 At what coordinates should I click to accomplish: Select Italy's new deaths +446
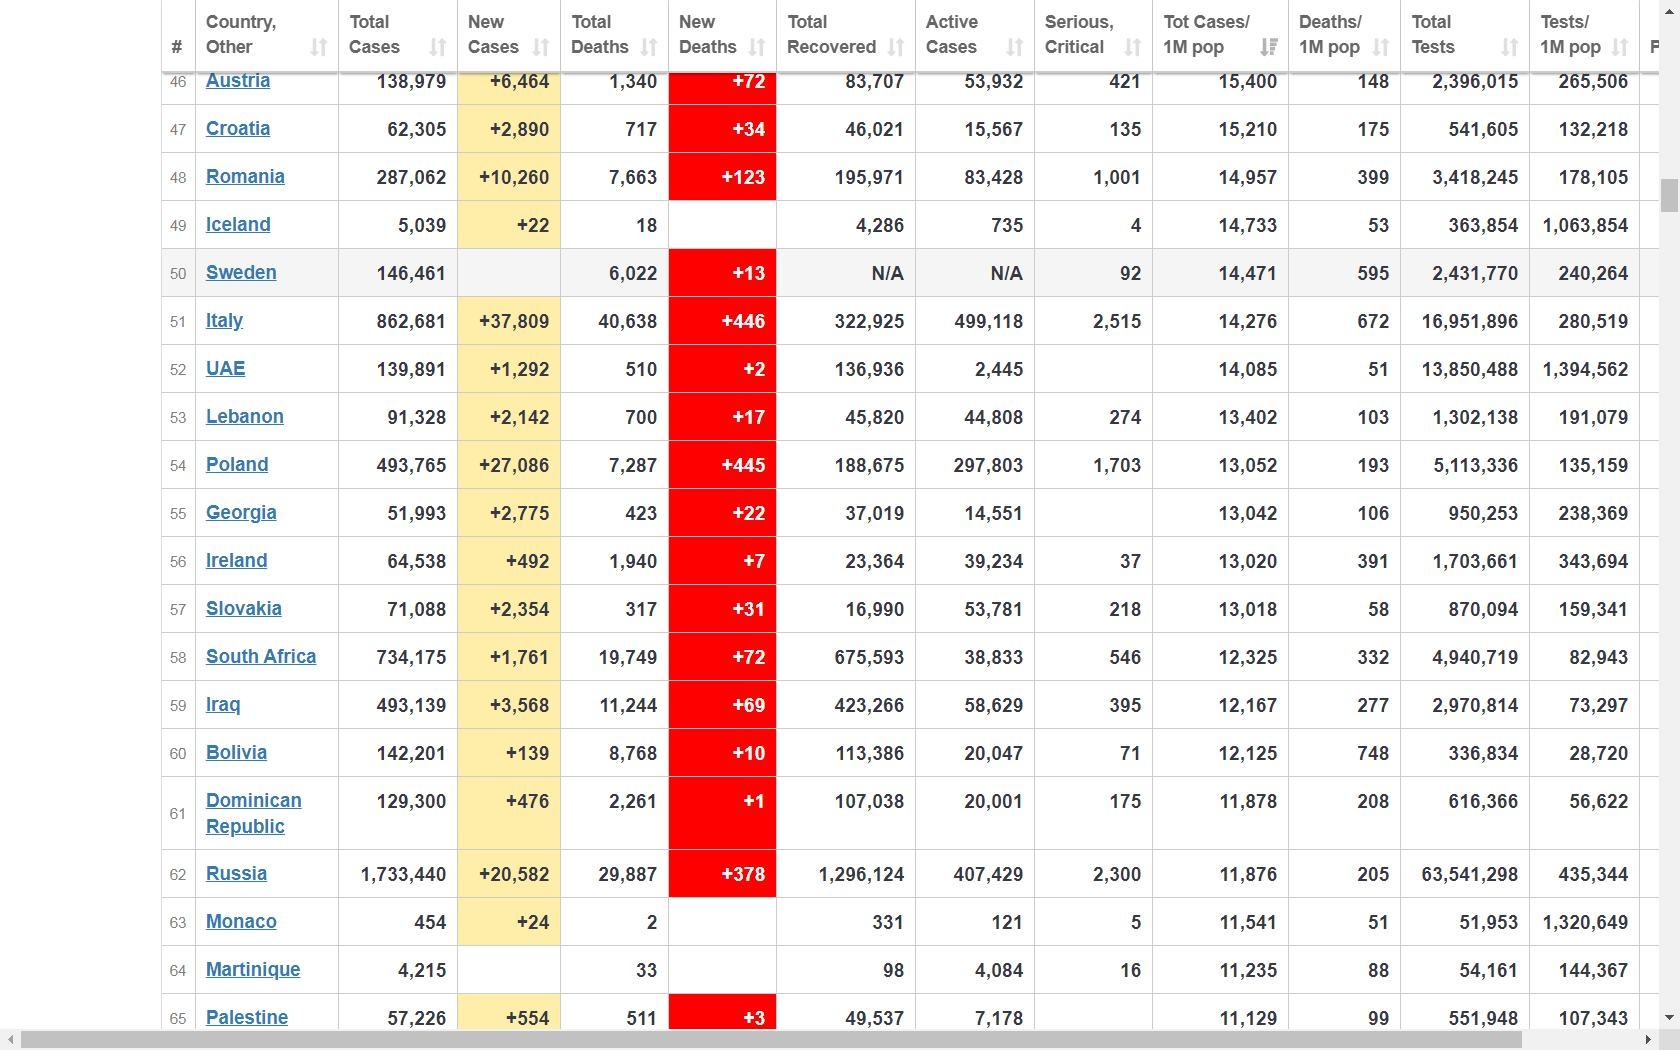coord(722,321)
